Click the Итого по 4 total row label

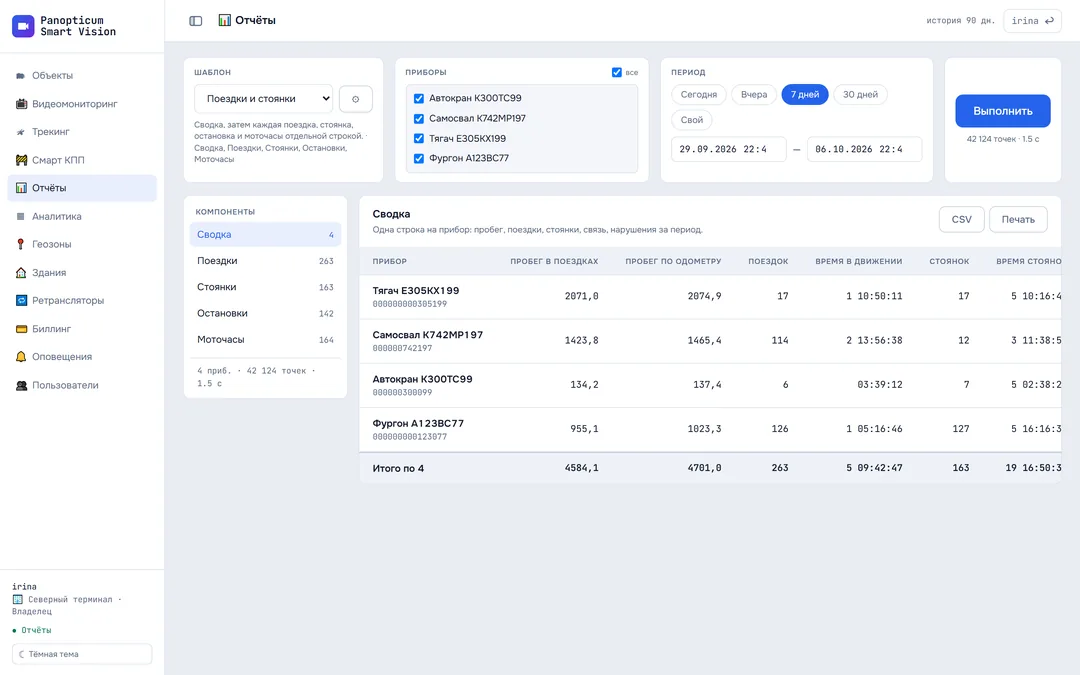pyautogui.click(x=398, y=468)
